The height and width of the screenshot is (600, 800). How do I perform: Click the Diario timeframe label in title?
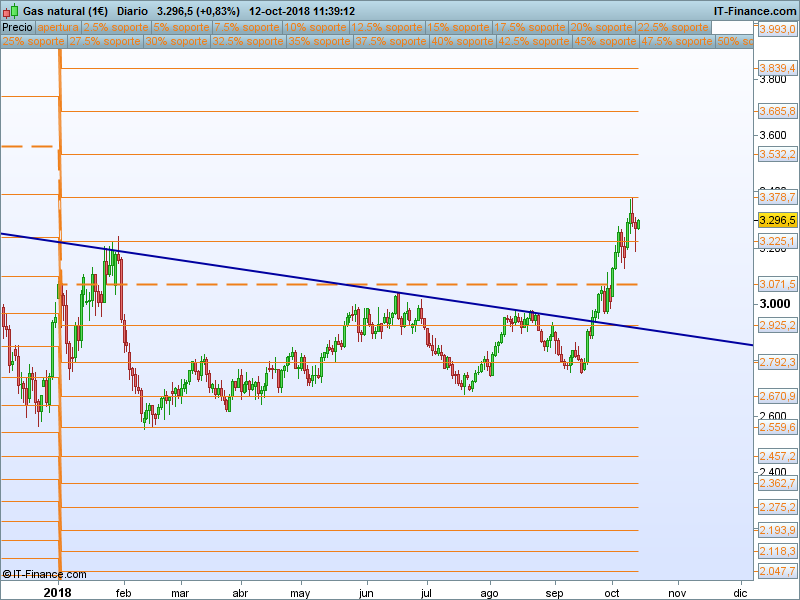point(134,11)
